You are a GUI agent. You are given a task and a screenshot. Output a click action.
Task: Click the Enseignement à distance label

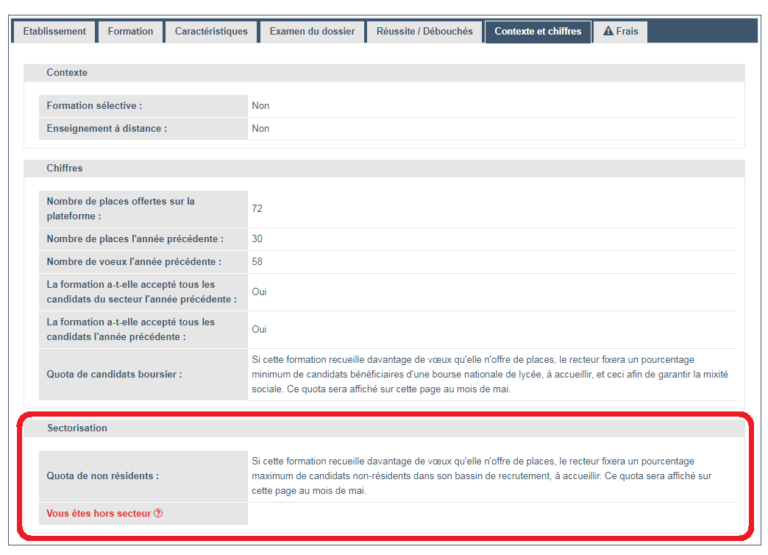pyautogui.click(x=106, y=128)
